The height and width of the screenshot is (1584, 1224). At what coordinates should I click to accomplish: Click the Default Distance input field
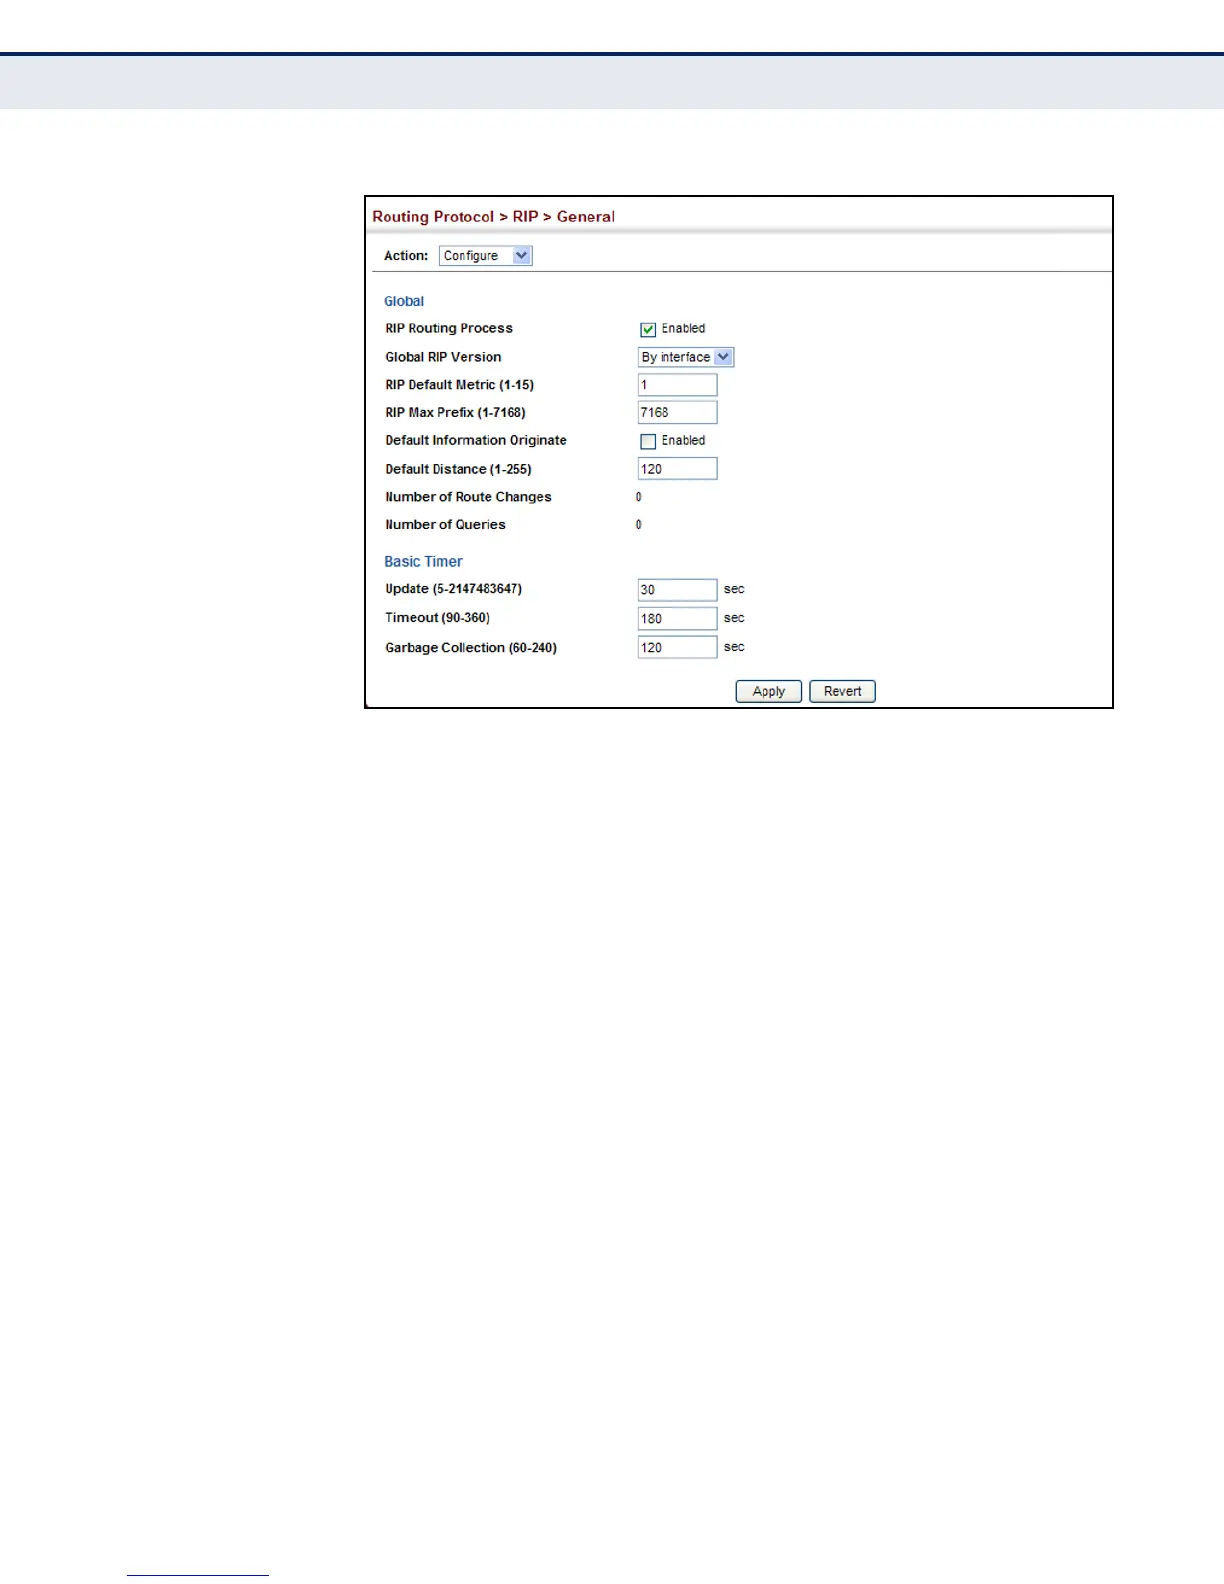pos(677,469)
